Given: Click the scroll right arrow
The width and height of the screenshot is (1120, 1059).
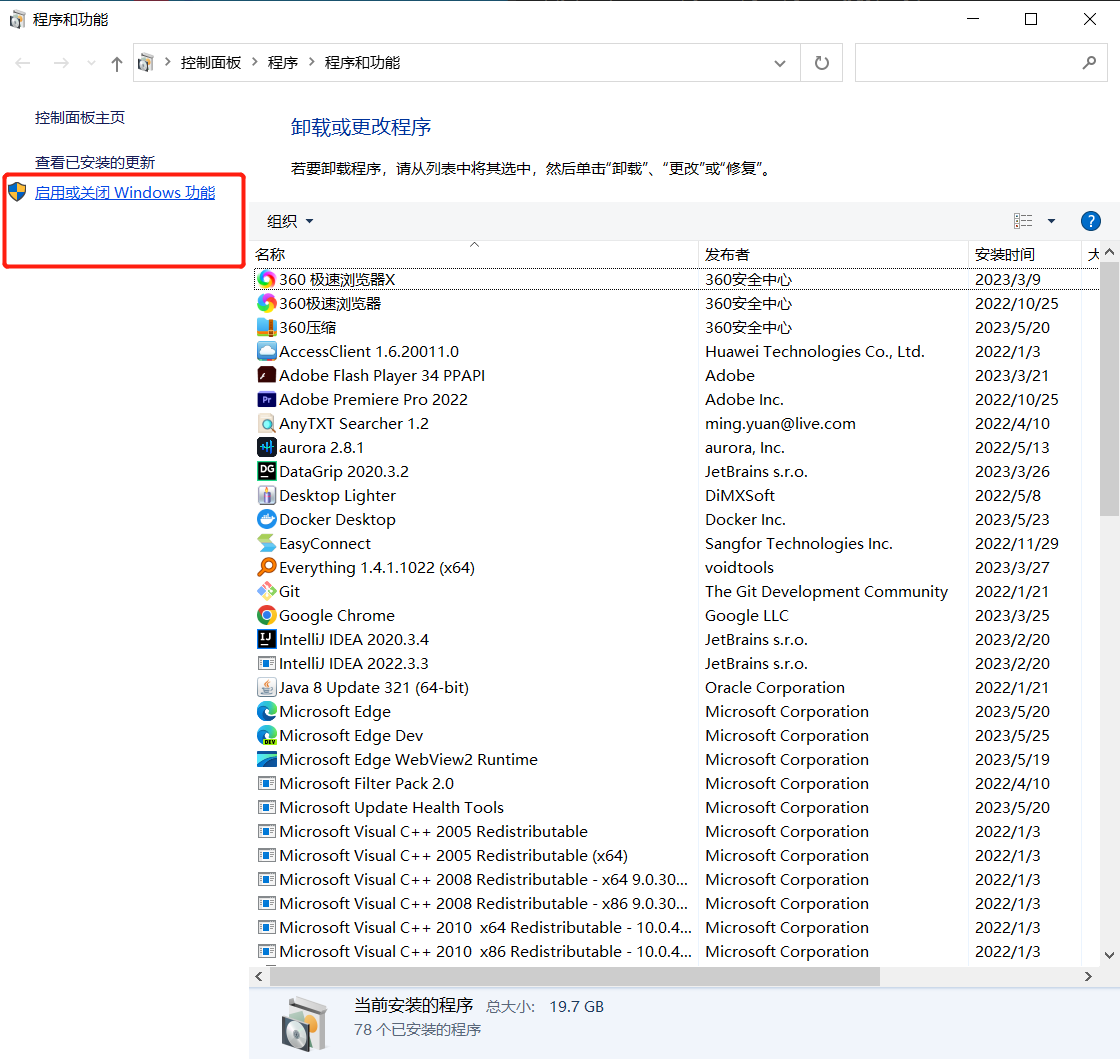Looking at the screenshot, I should [1088, 976].
